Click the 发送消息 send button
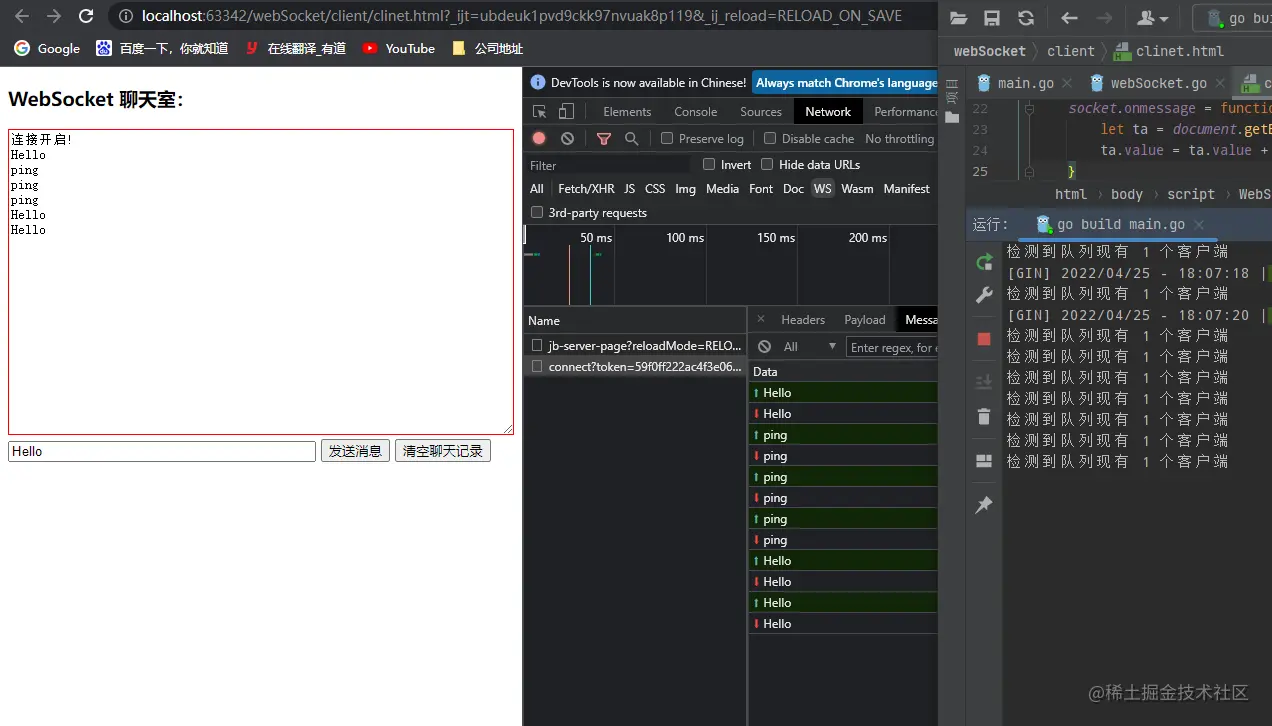The width and height of the screenshot is (1272, 726). [x=355, y=451]
